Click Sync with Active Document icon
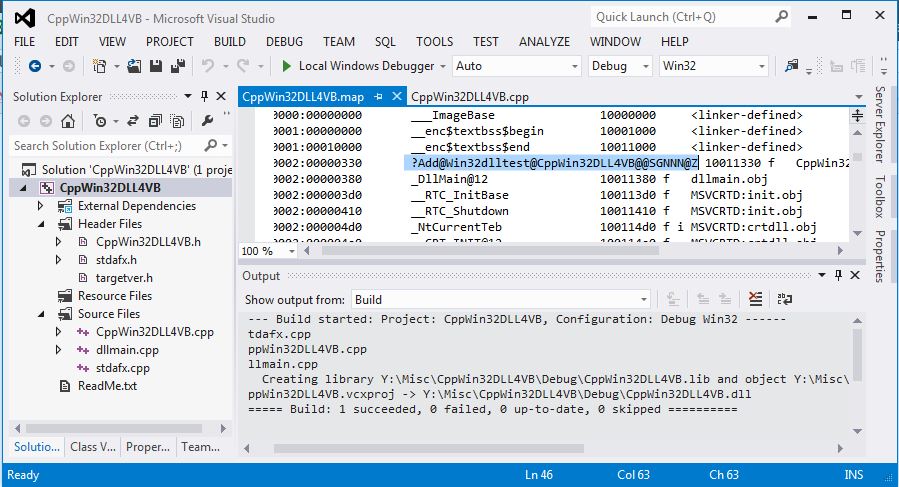 (x=133, y=121)
